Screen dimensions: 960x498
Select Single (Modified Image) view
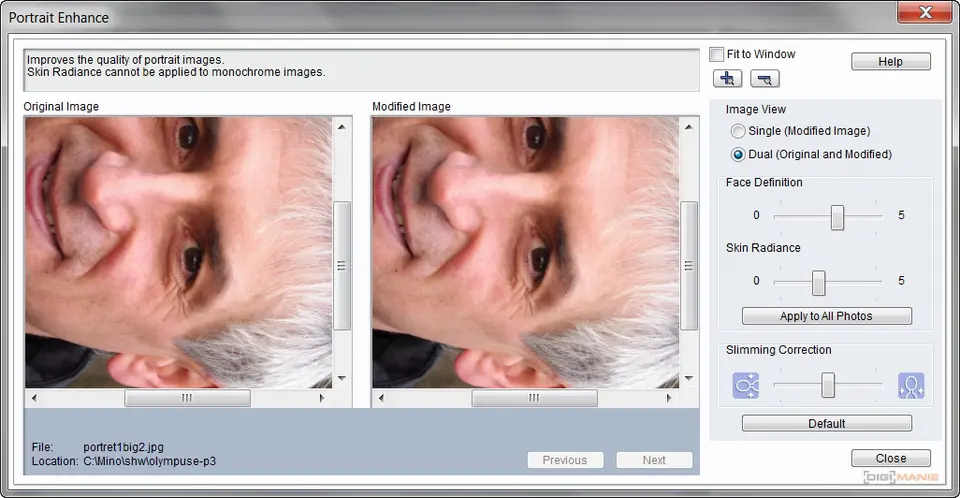(x=738, y=131)
